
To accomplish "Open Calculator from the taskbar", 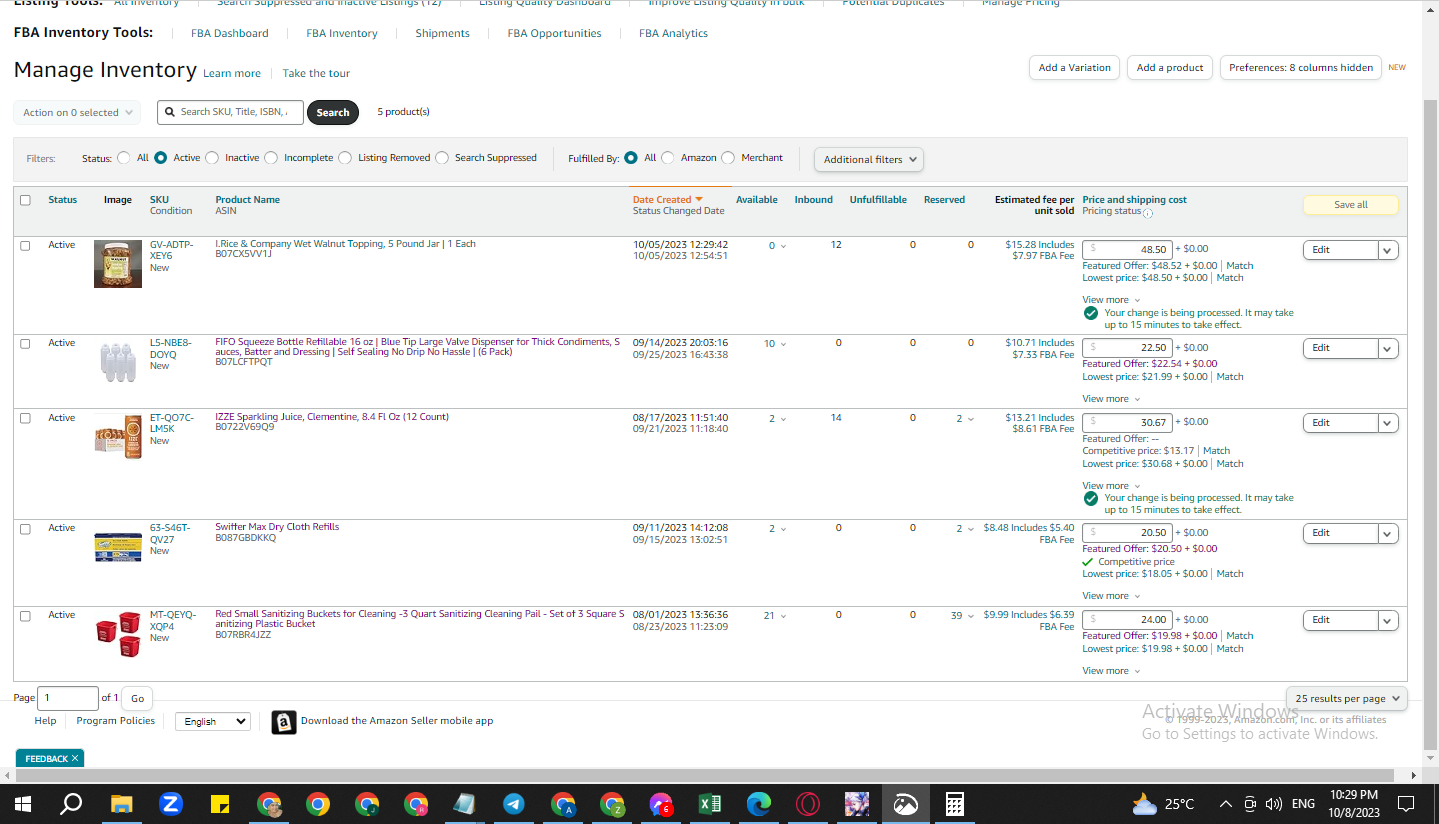I will pyautogui.click(x=955, y=804).
